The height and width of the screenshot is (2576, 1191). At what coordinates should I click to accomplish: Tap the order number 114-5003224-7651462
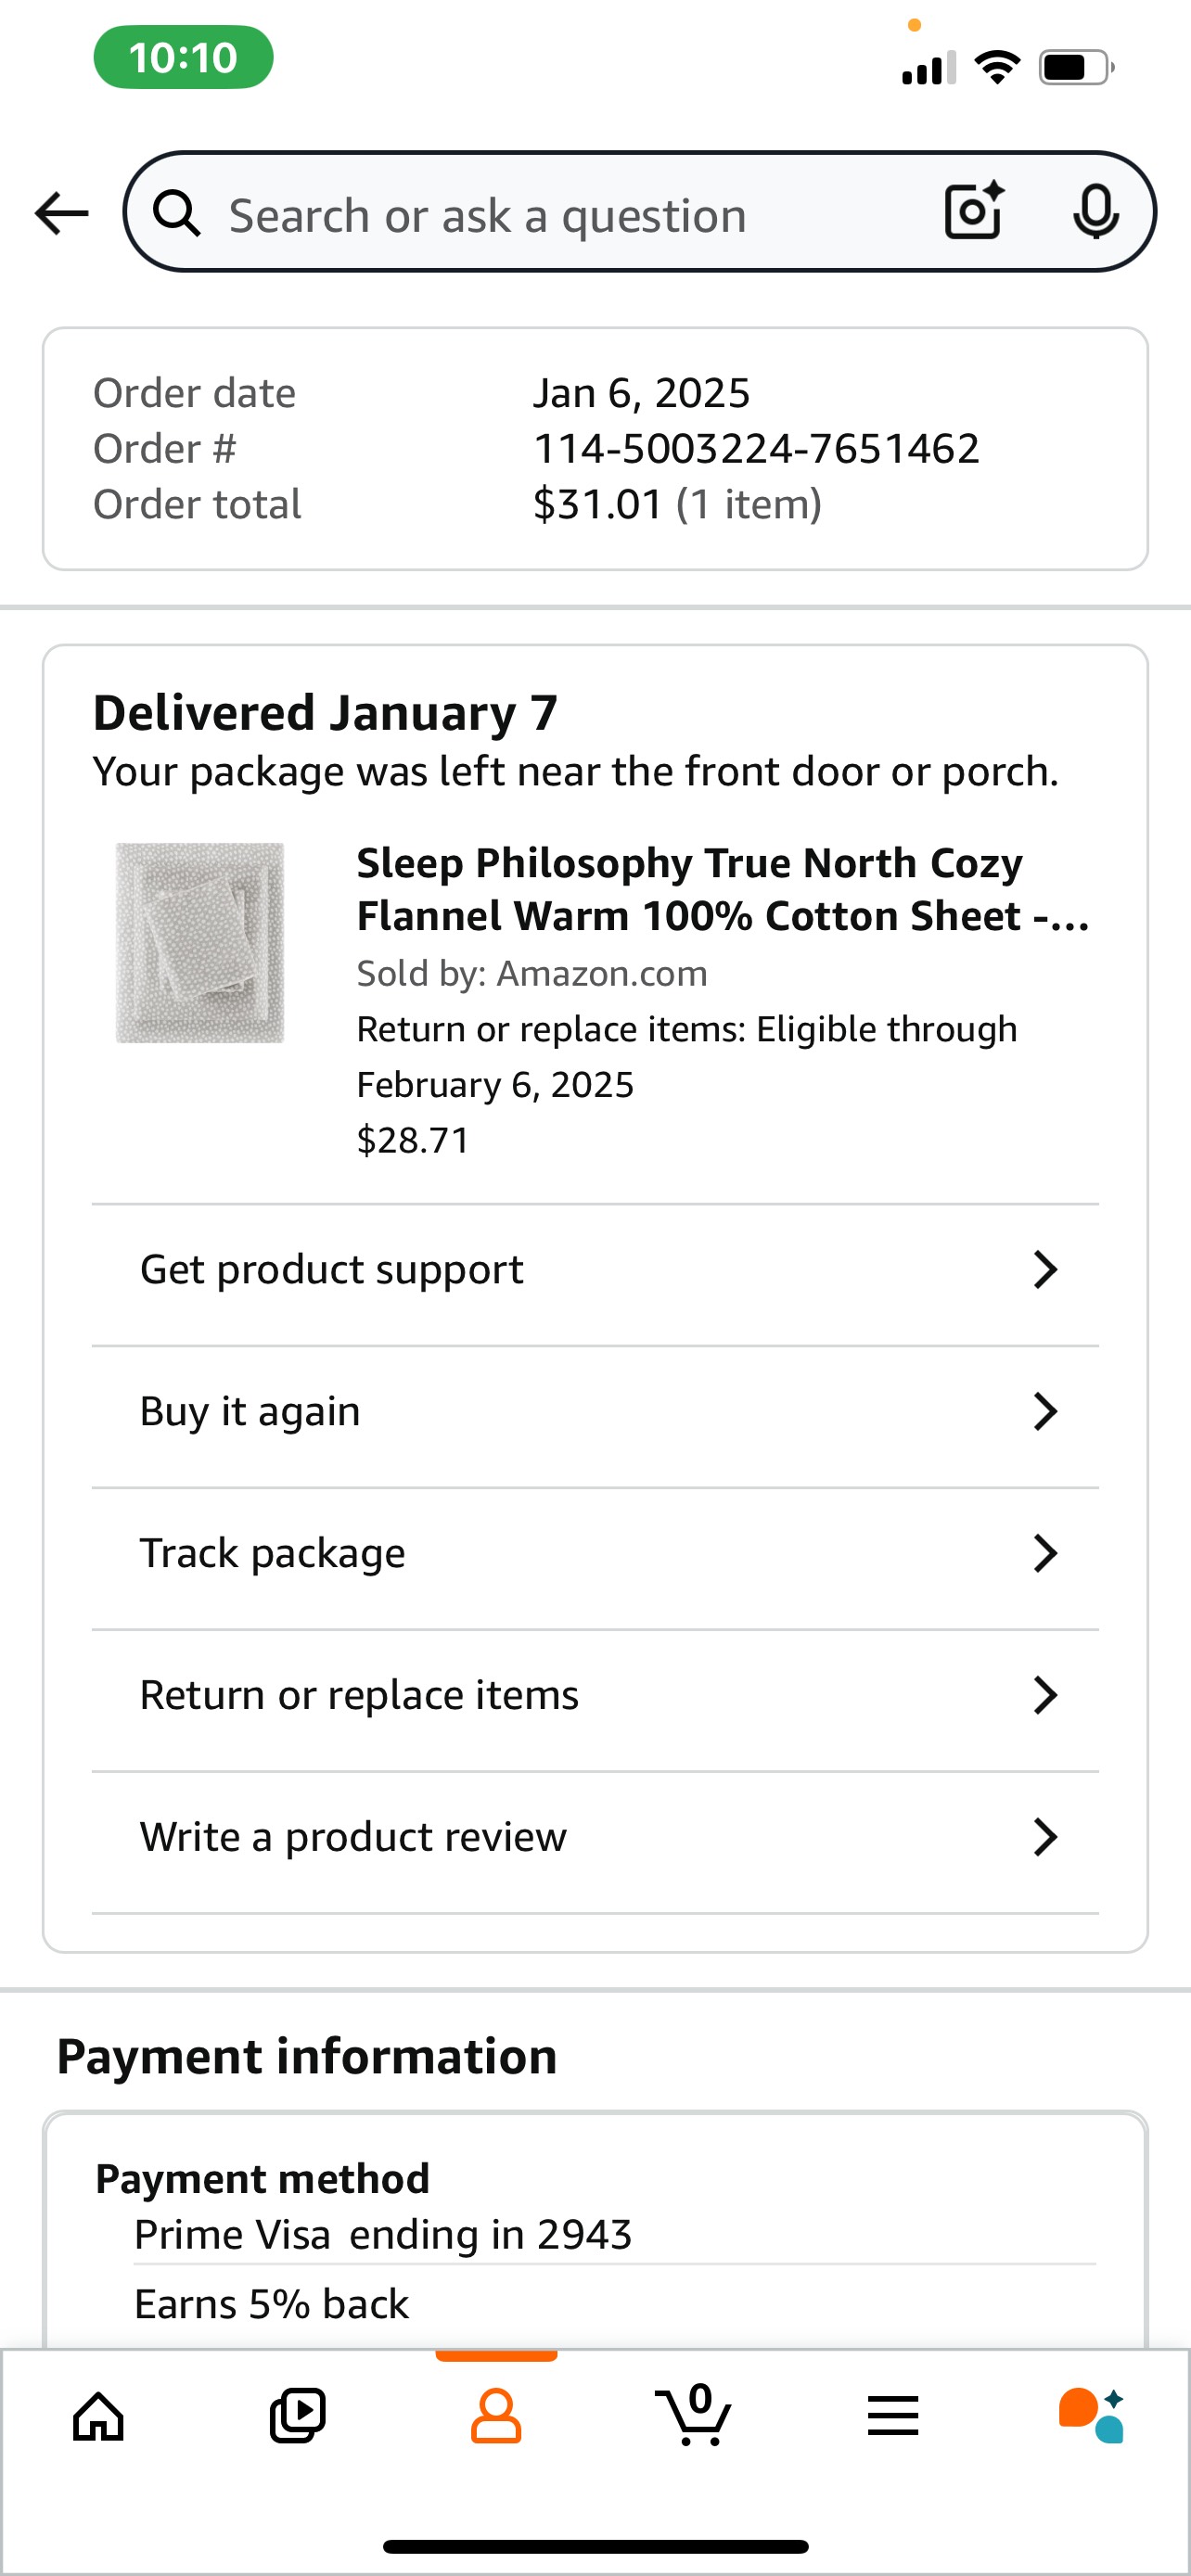point(756,449)
